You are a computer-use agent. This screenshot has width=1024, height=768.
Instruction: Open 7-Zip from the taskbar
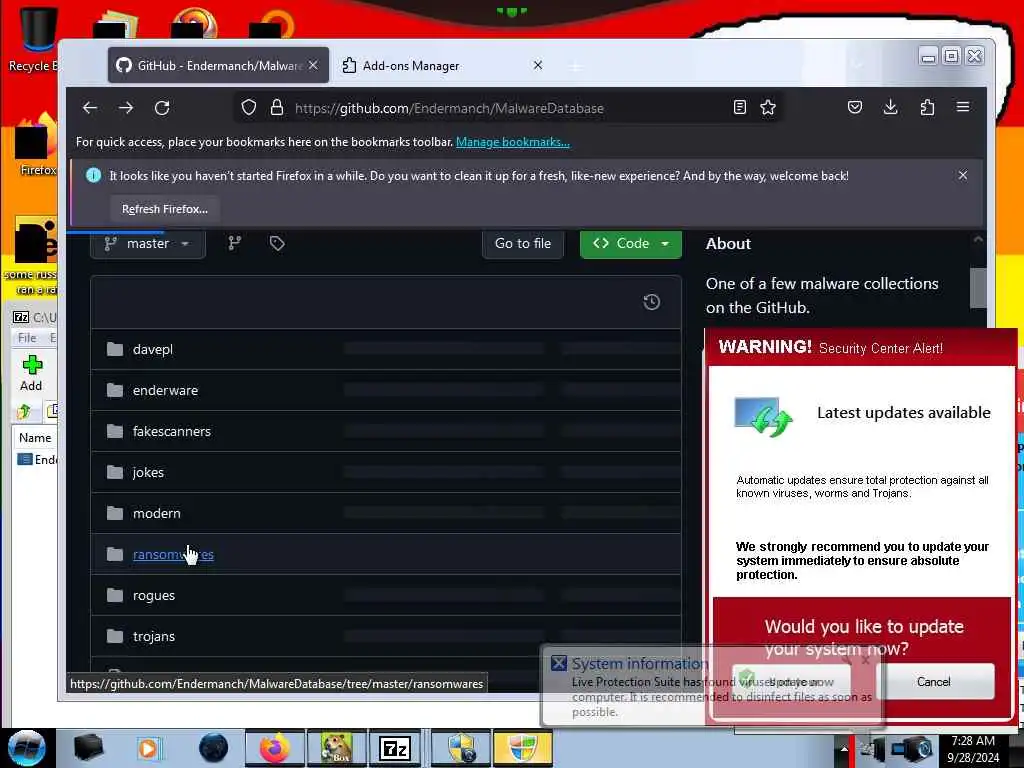(x=395, y=748)
